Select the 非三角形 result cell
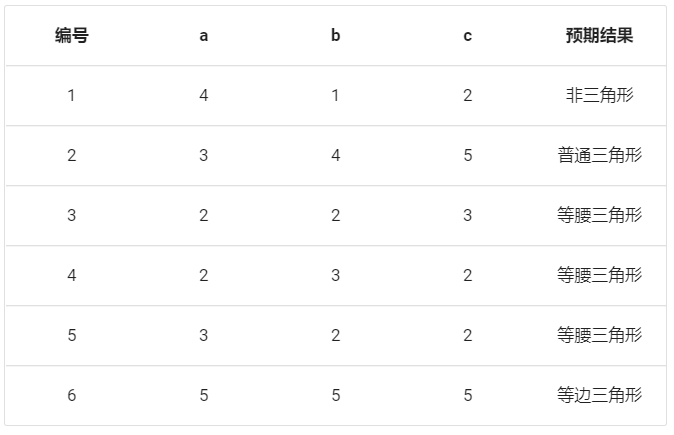Viewport: 674px width, 435px height. [599, 96]
